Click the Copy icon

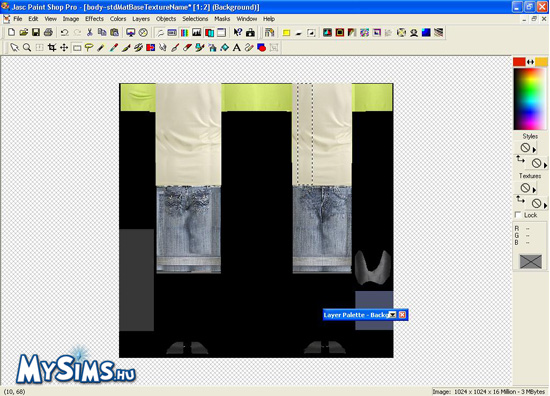pyautogui.click(x=102, y=33)
